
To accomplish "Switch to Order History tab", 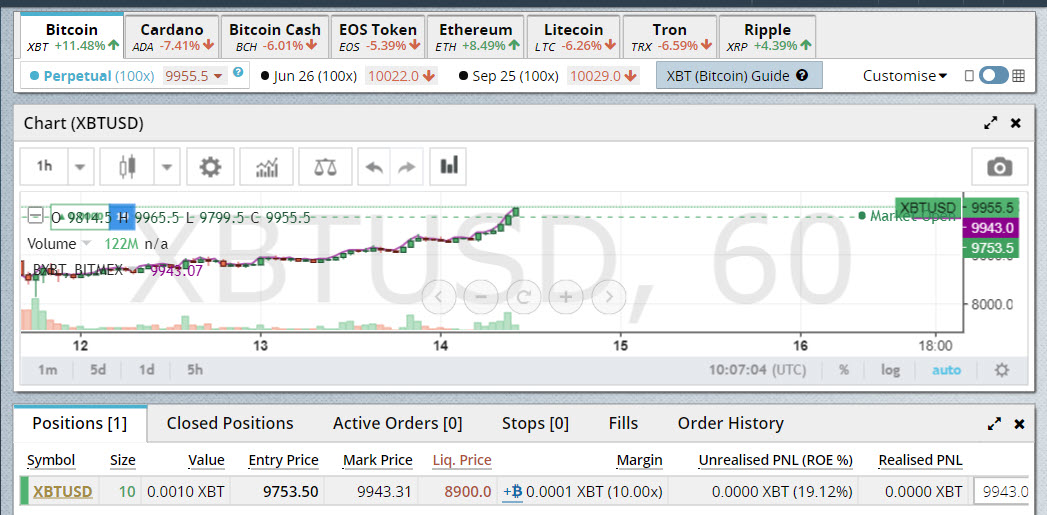I will [x=730, y=423].
